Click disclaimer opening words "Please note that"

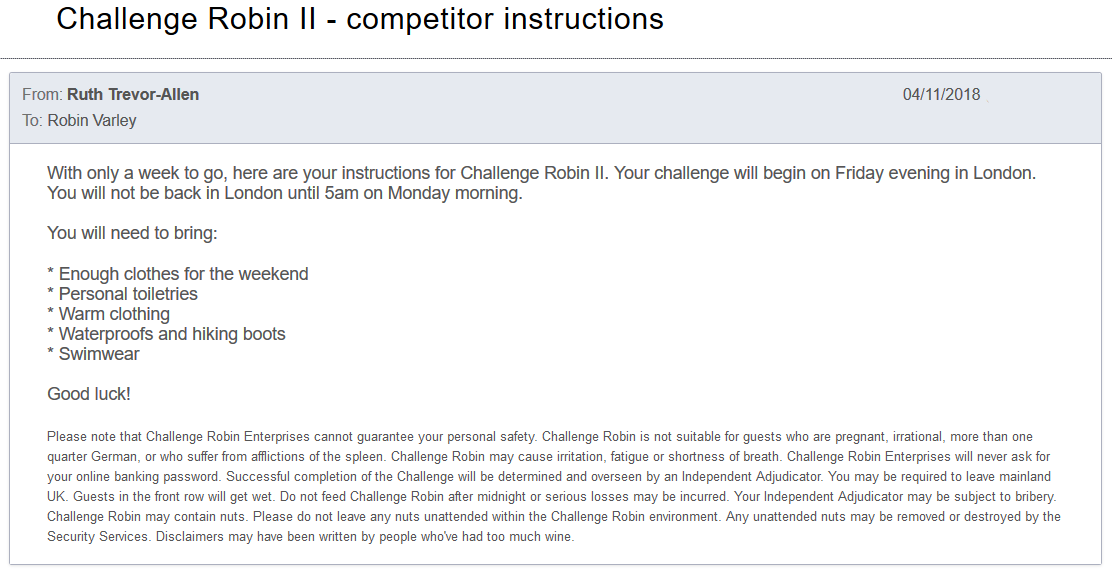95,437
